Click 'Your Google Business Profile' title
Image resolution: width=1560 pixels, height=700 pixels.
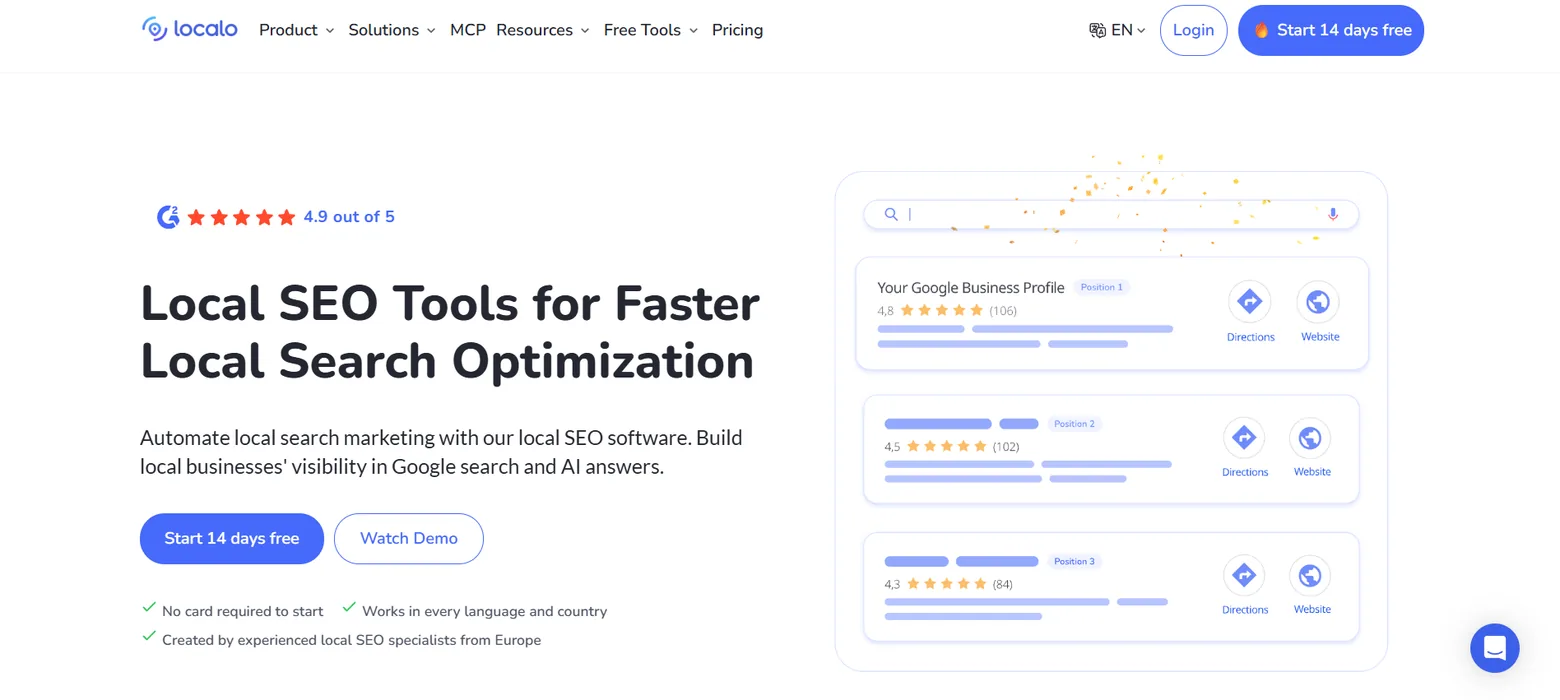971,287
